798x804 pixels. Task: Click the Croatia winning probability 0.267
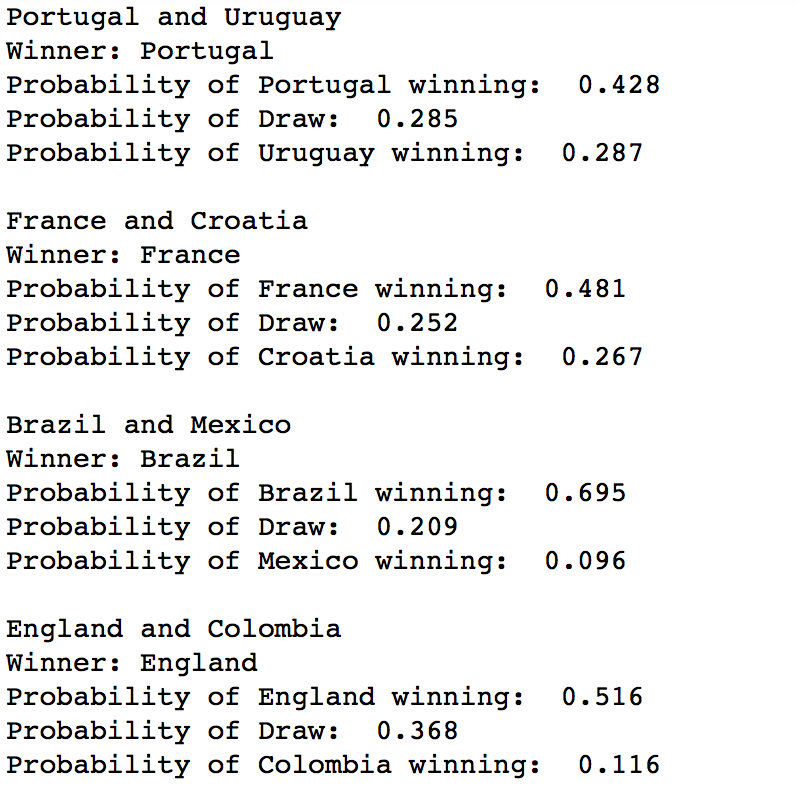coord(602,357)
